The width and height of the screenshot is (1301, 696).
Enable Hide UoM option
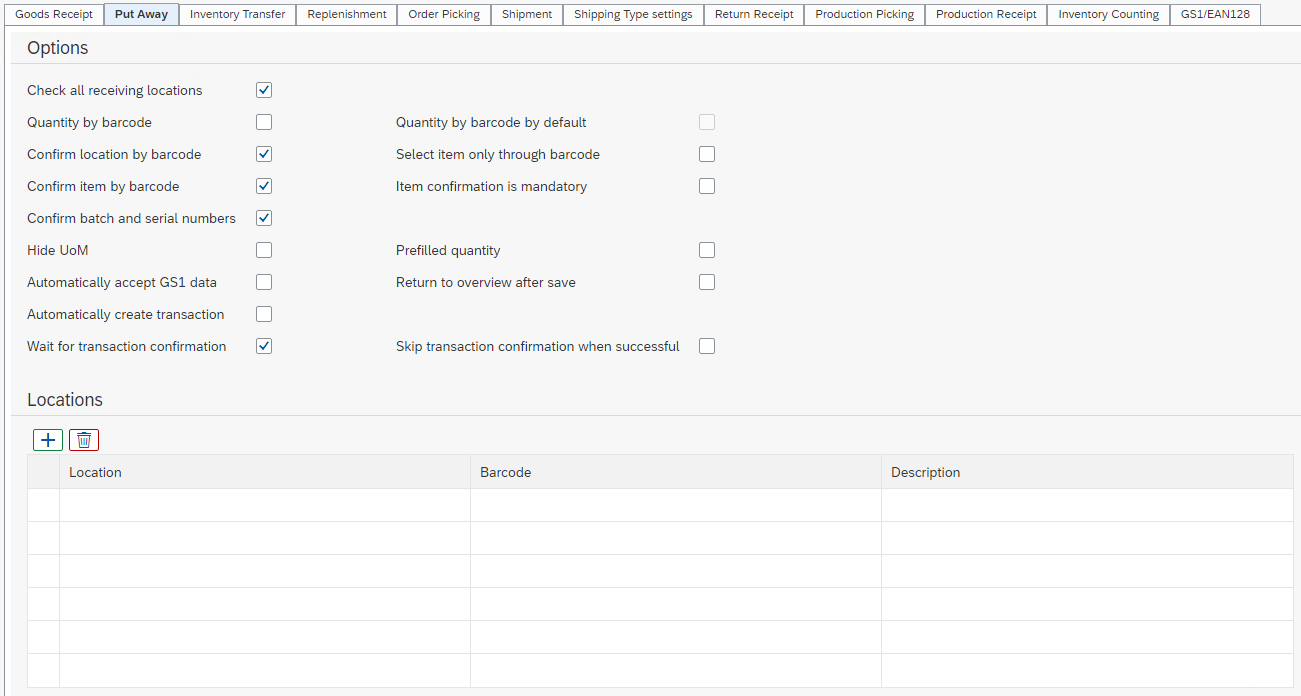click(x=264, y=250)
